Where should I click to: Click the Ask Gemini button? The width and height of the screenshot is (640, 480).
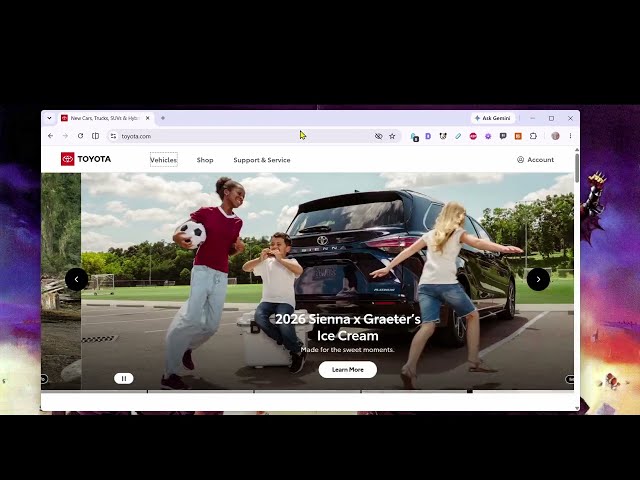tap(493, 118)
